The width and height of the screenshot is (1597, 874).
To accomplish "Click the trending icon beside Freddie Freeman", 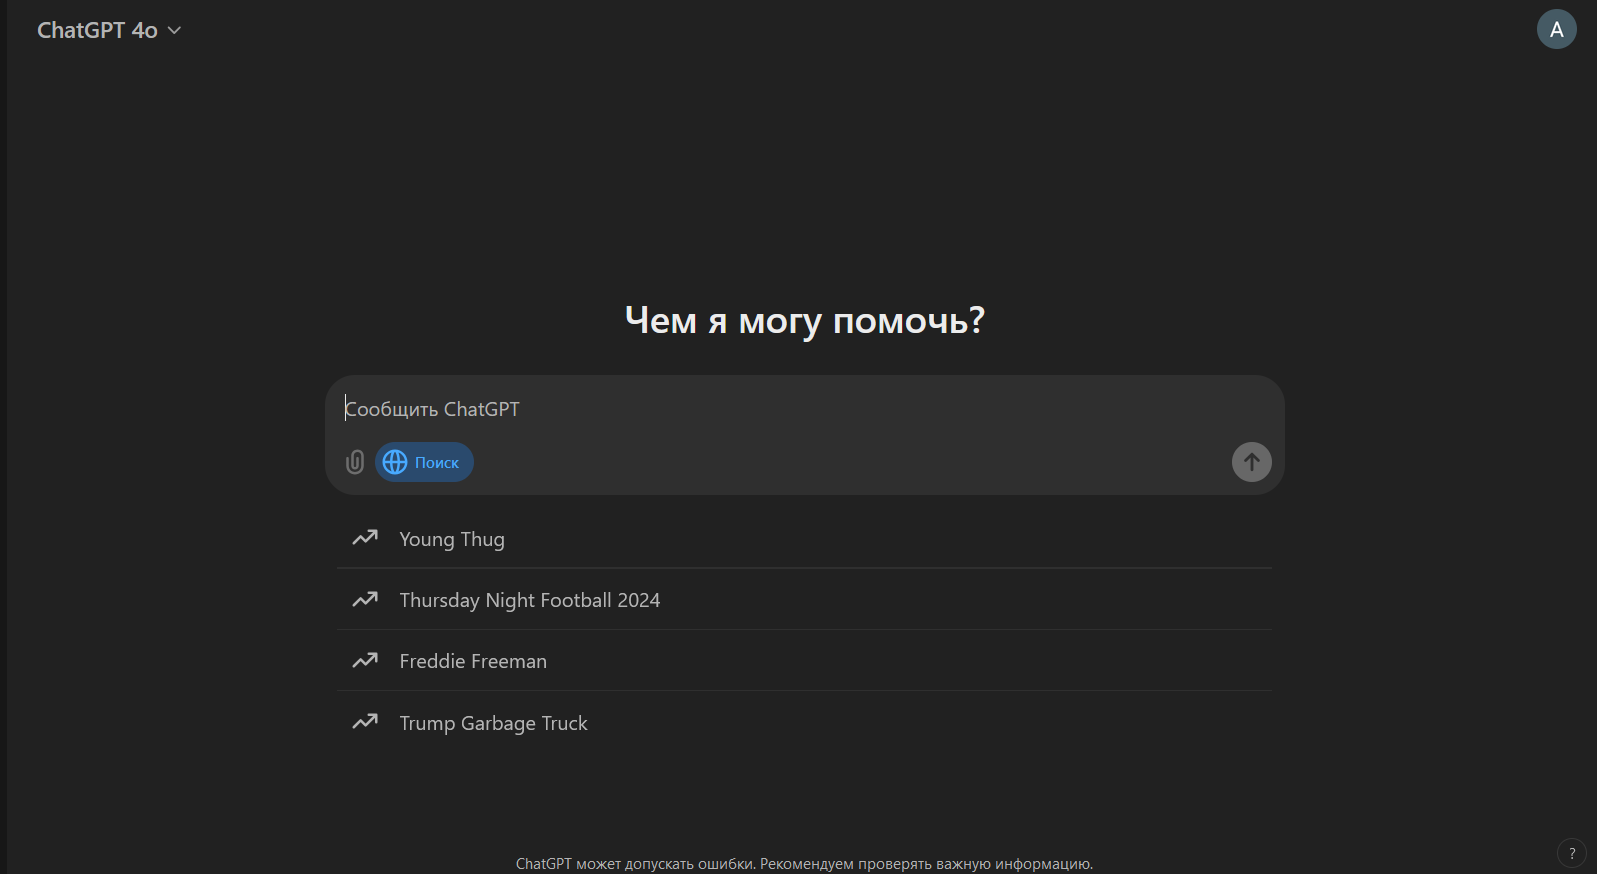I will (365, 660).
